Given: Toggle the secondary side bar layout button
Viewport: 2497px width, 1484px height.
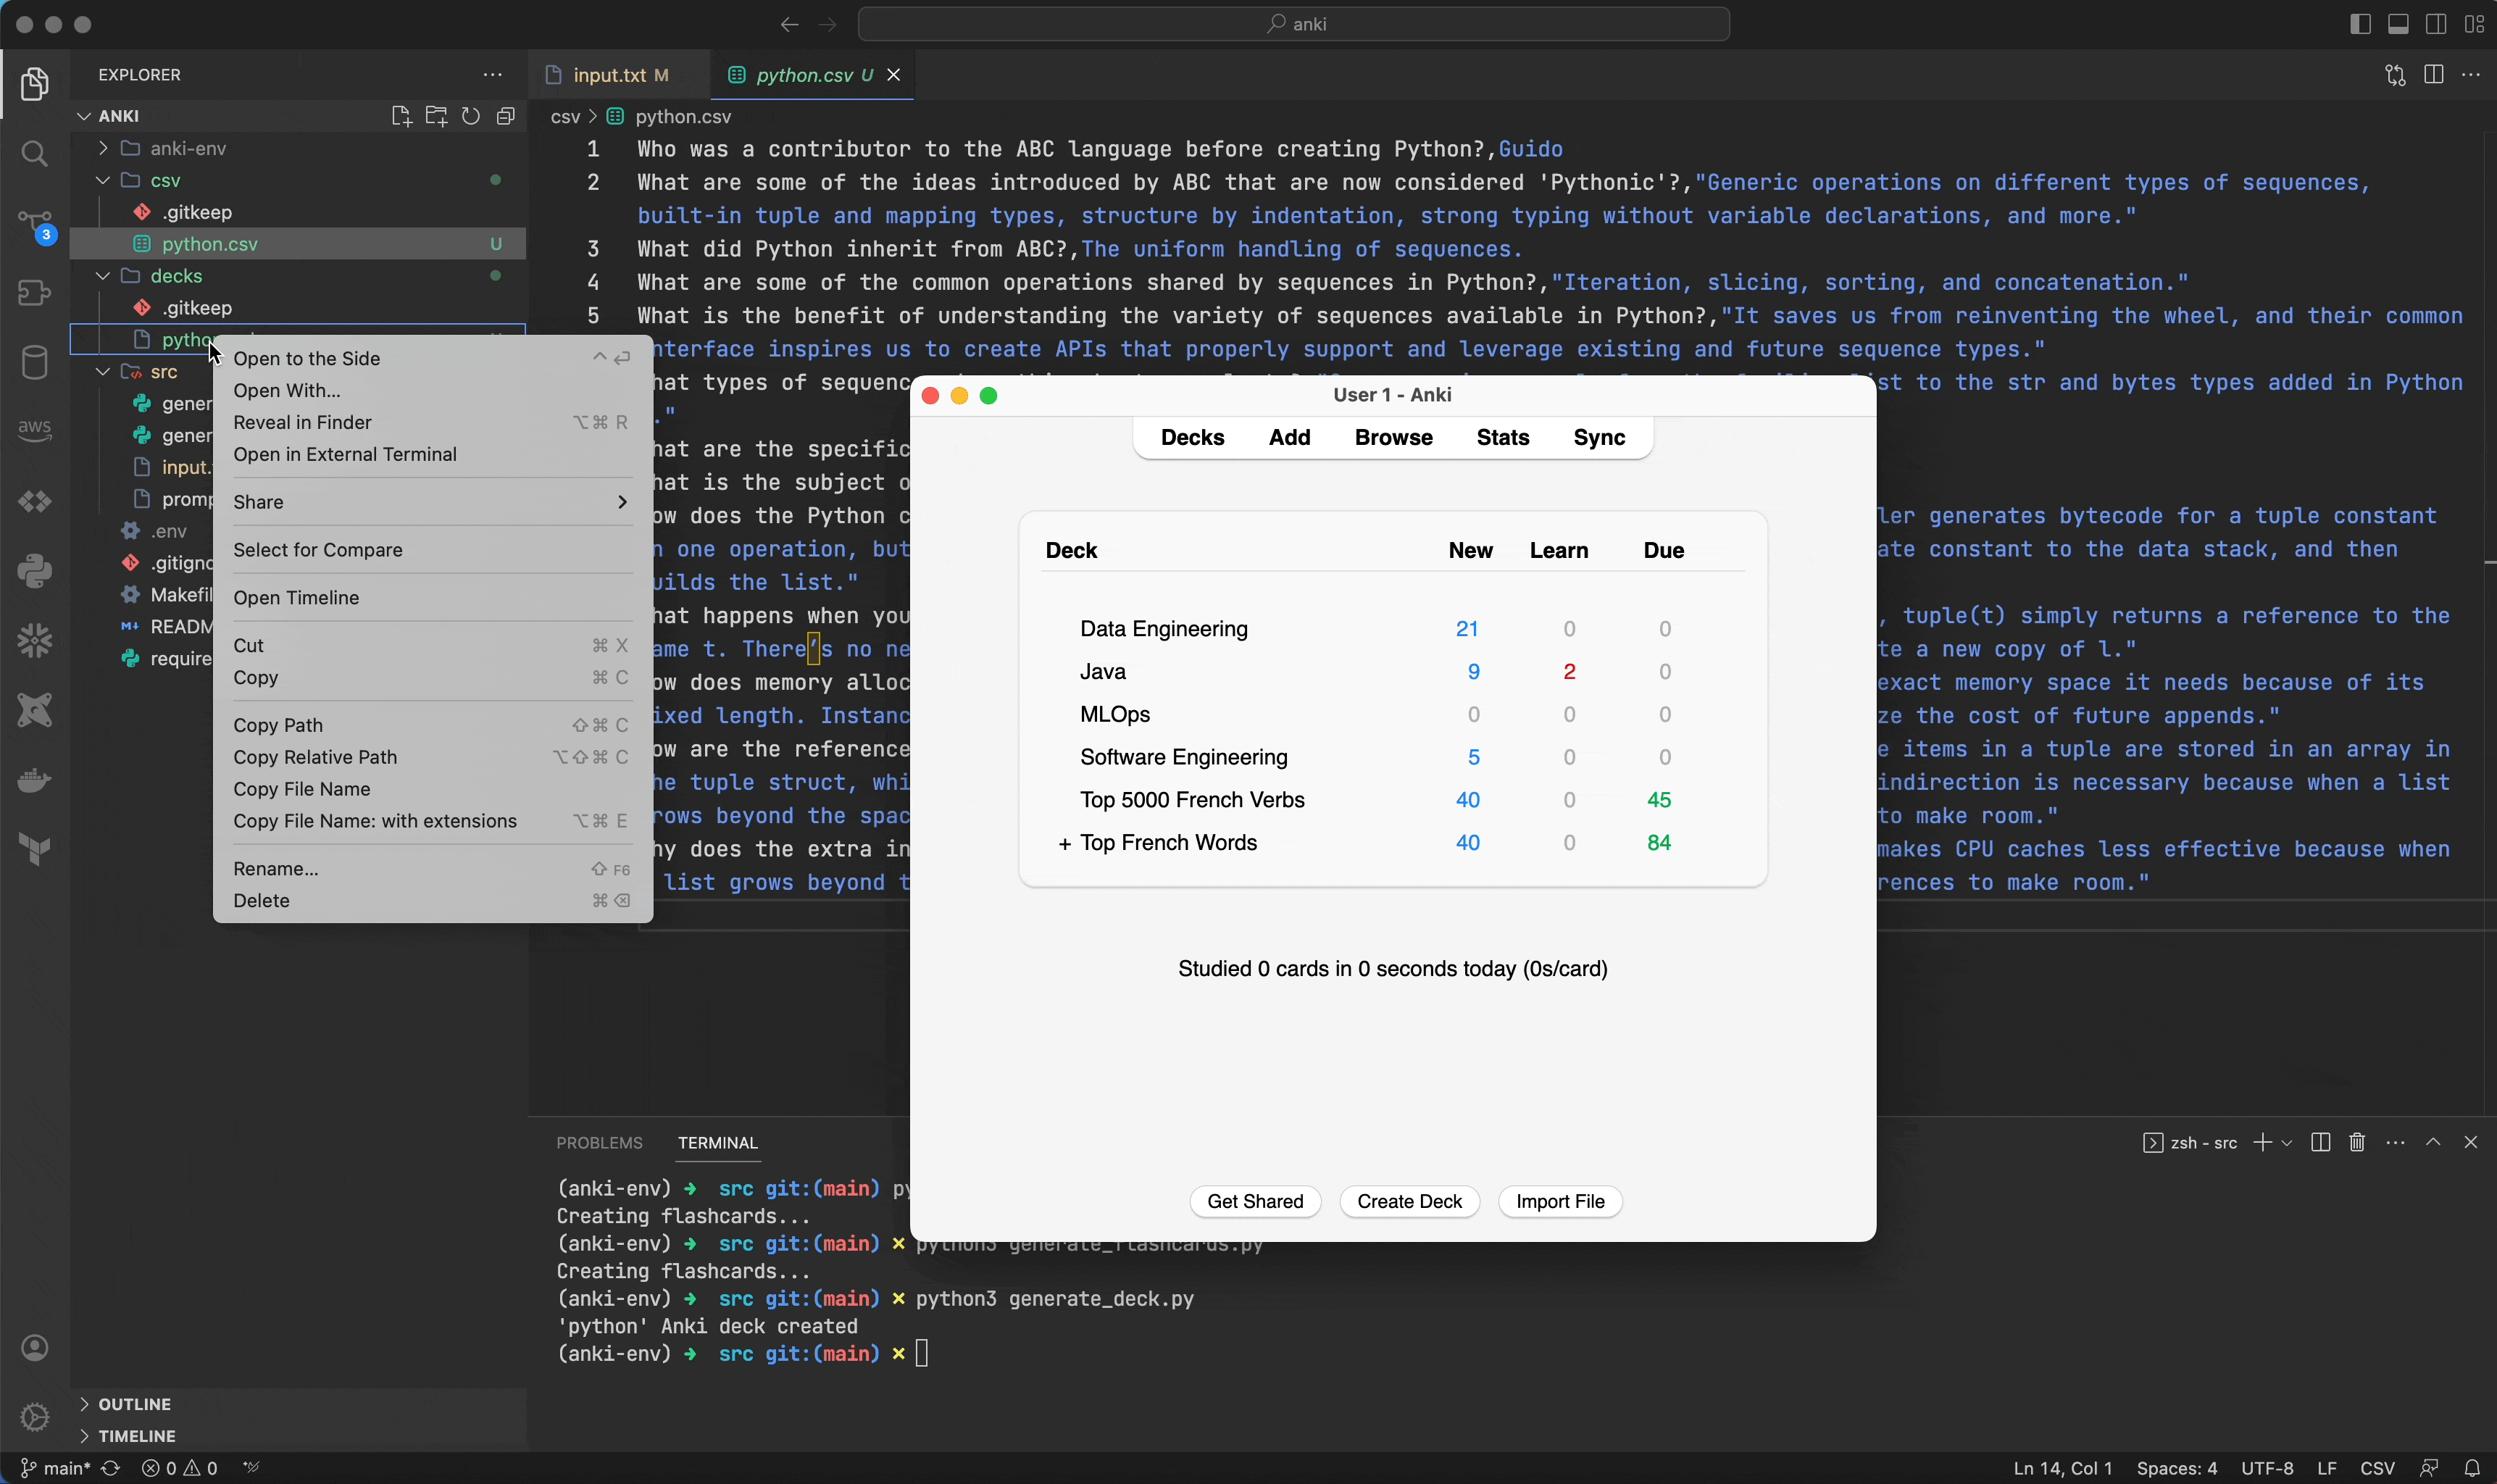Looking at the screenshot, I should coord(2437,24).
